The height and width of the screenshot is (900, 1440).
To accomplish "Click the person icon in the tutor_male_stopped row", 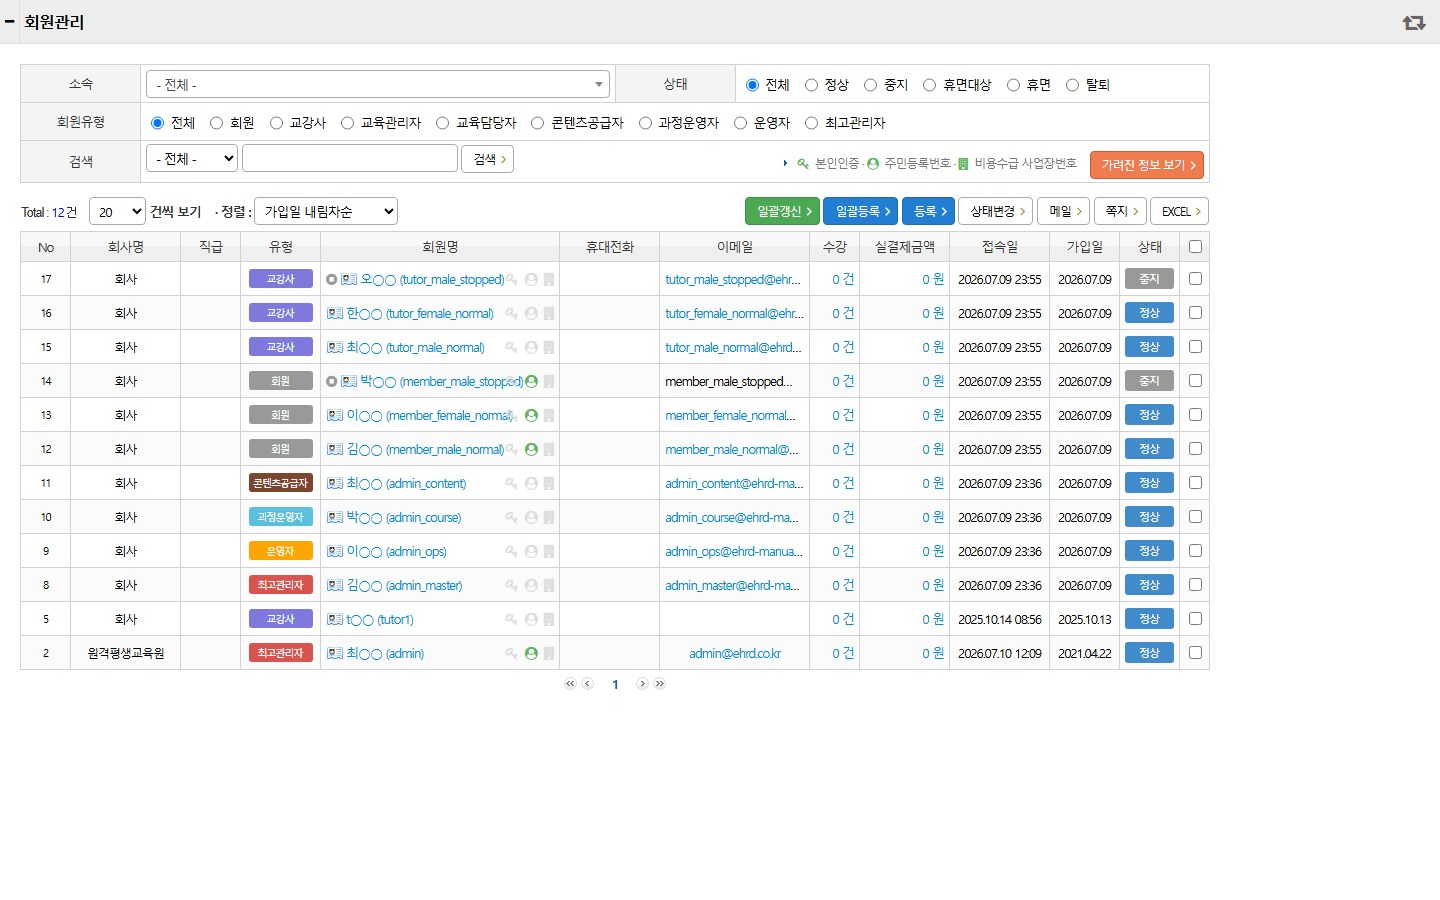I will tap(531, 280).
